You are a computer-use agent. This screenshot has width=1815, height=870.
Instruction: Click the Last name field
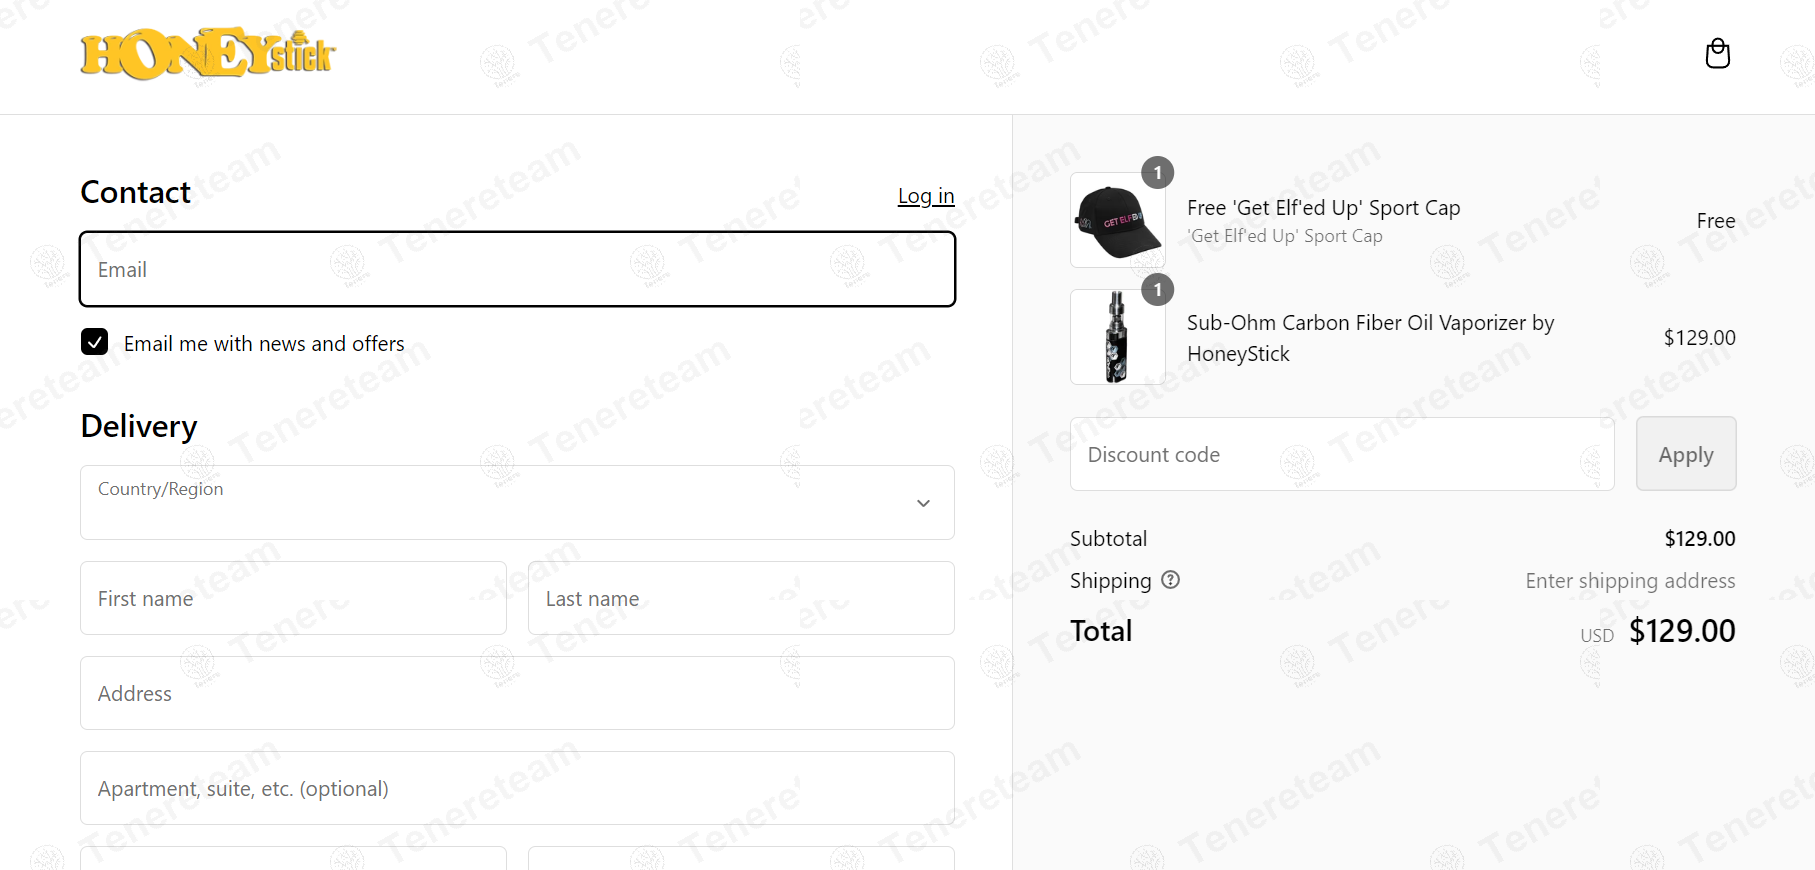click(x=740, y=598)
